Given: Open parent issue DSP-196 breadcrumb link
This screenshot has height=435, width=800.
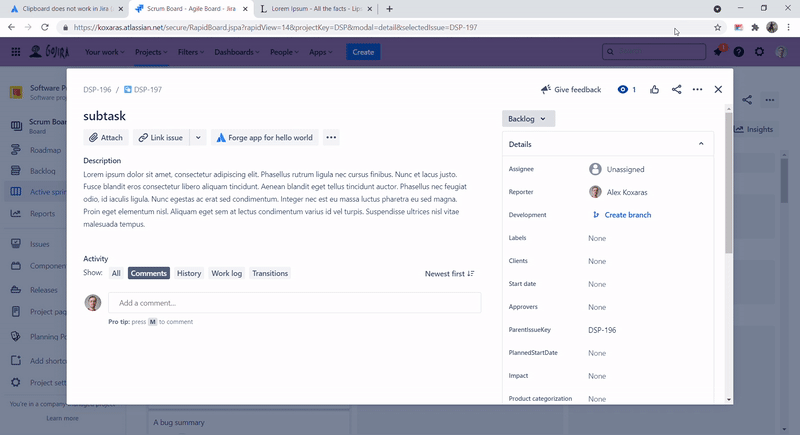Looking at the screenshot, I should click(97, 90).
